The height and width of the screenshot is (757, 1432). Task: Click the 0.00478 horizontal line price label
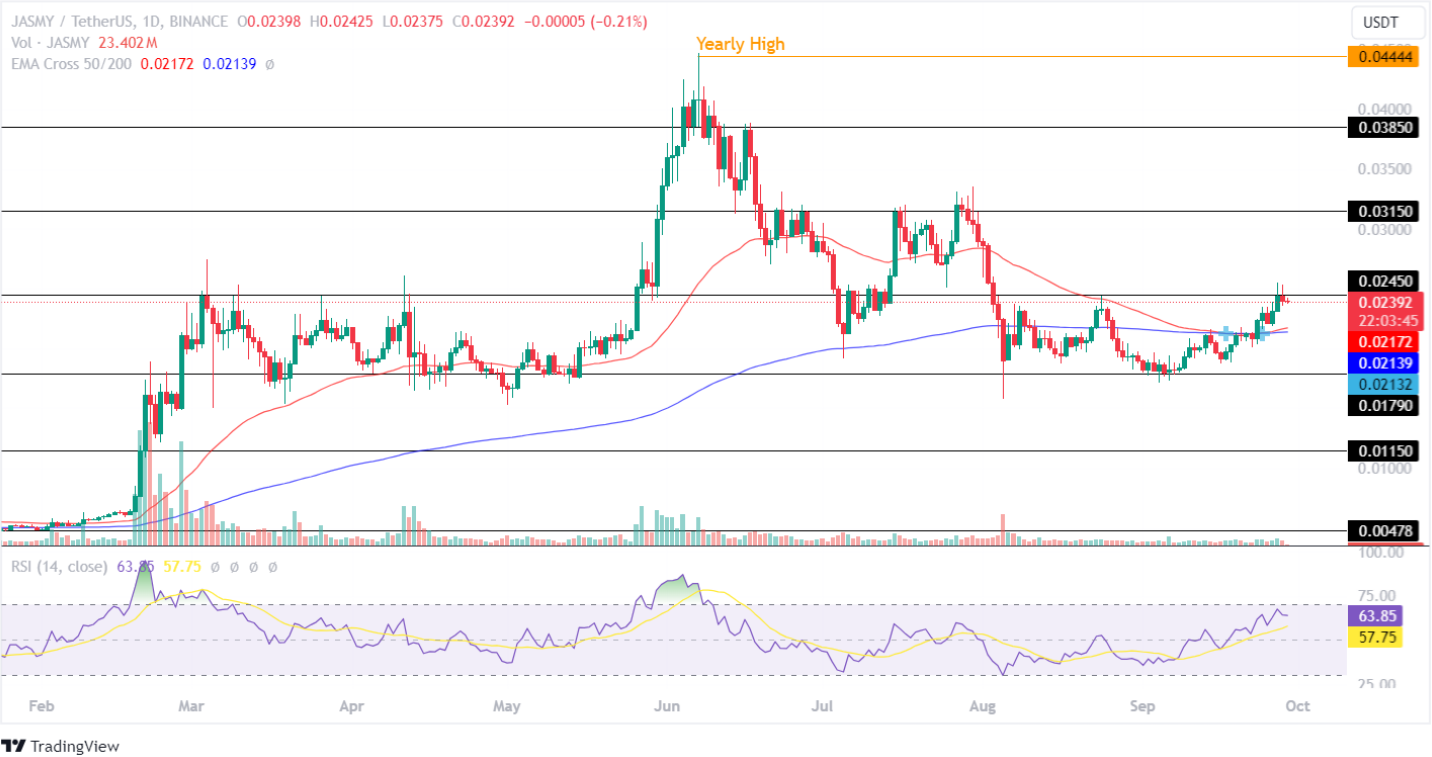tap(1384, 530)
